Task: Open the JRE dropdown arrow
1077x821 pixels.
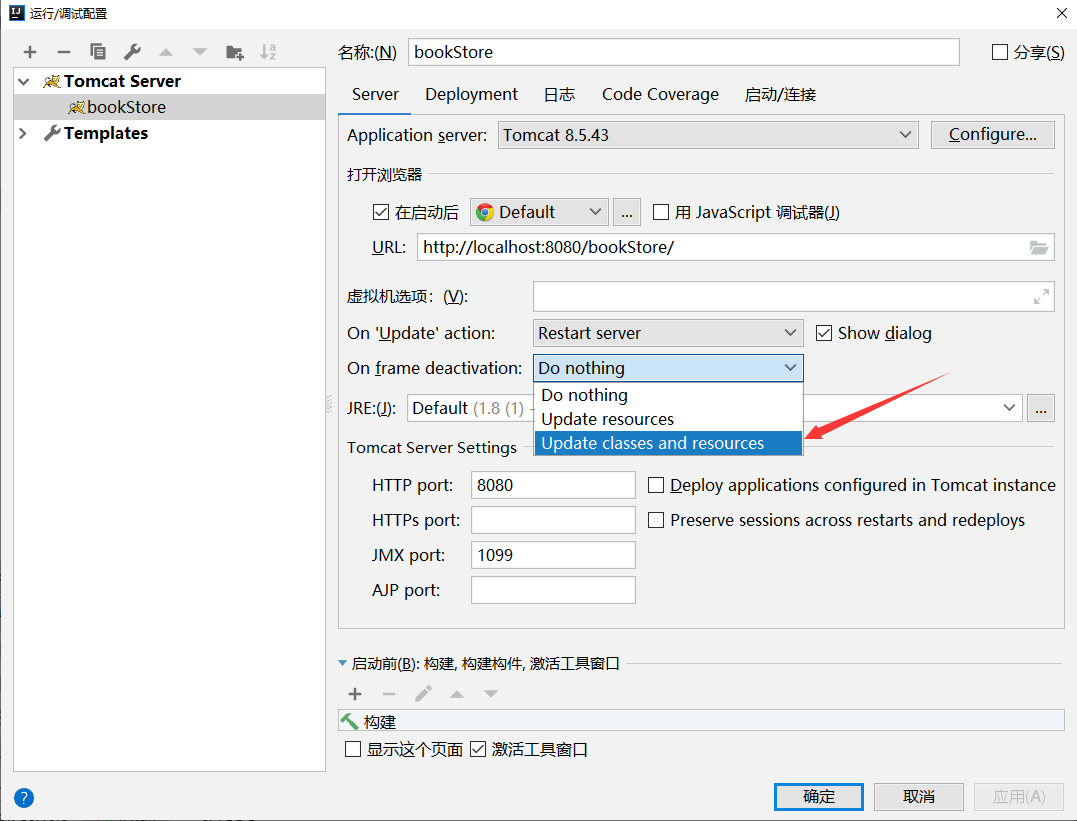Action: (x=1009, y=408)
